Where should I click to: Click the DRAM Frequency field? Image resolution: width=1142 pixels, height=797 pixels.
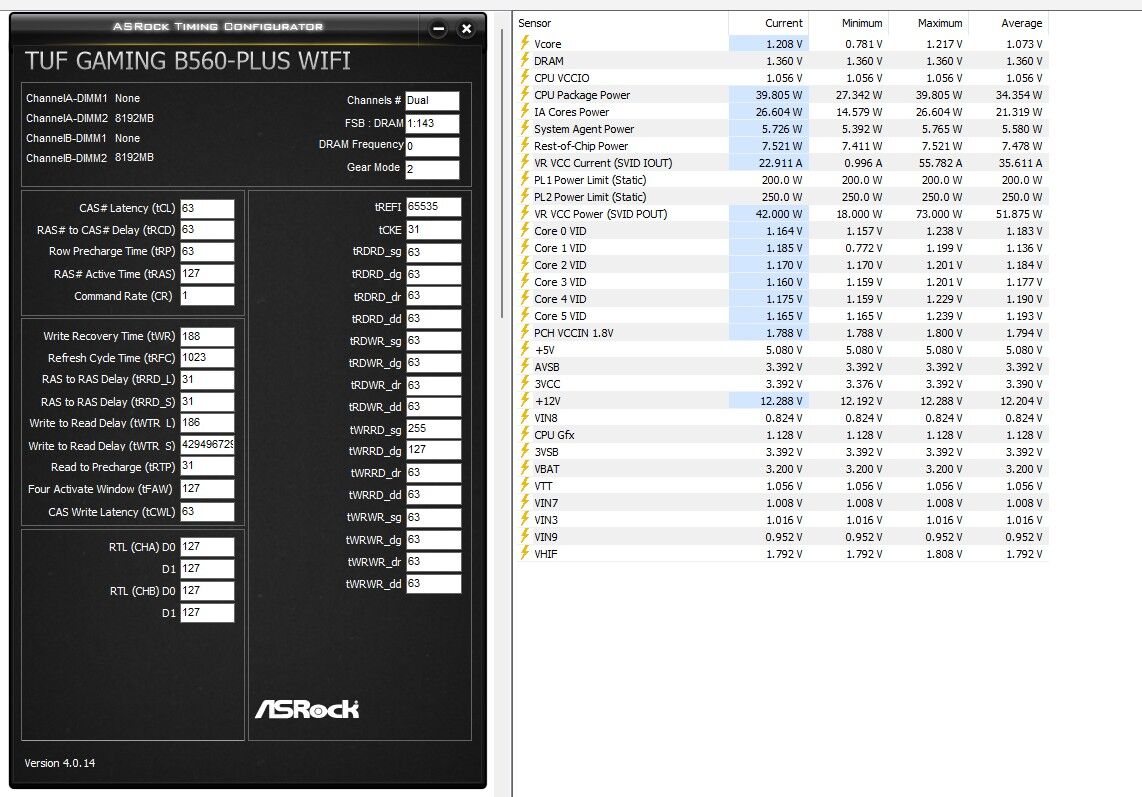tap(433, 146)
